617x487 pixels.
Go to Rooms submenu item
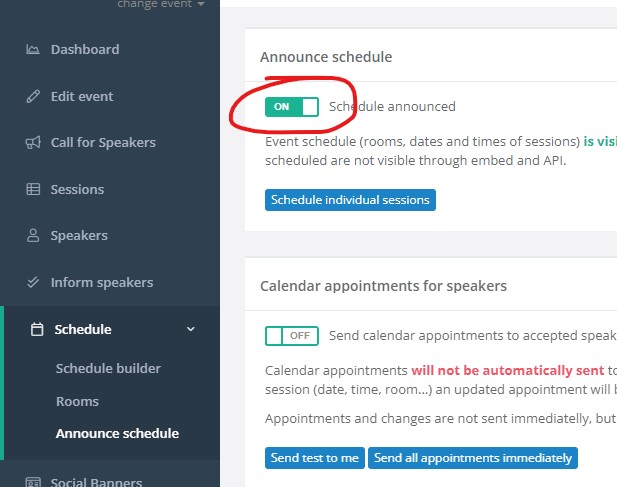click(77, 402)
